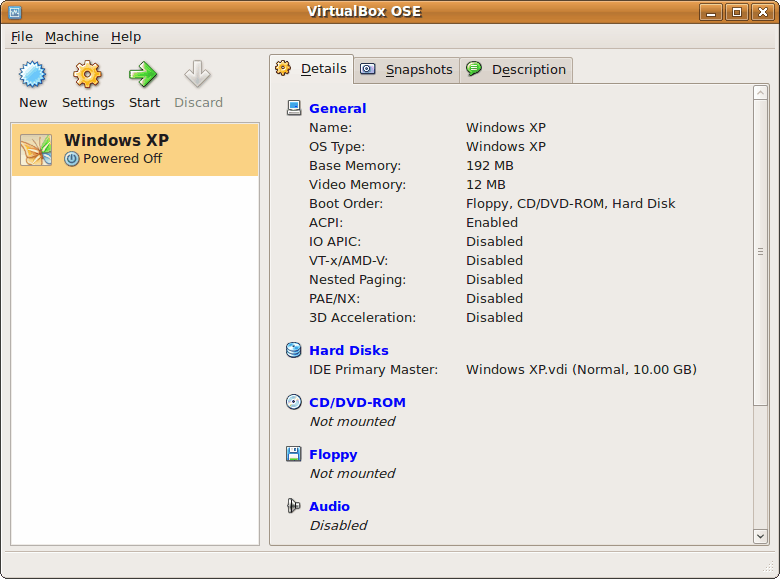Switch to the Details tab
Viewport: 780px width, 579px height.
(311, 69)
